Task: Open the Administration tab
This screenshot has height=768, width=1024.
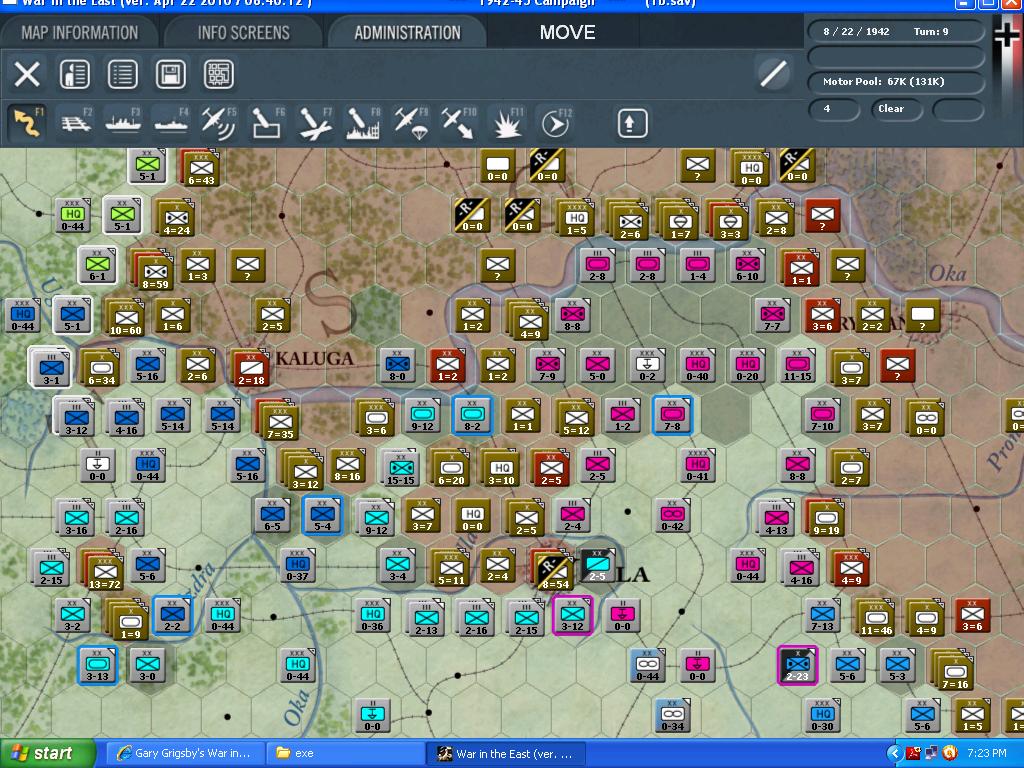Action: [x=407, y=32]
